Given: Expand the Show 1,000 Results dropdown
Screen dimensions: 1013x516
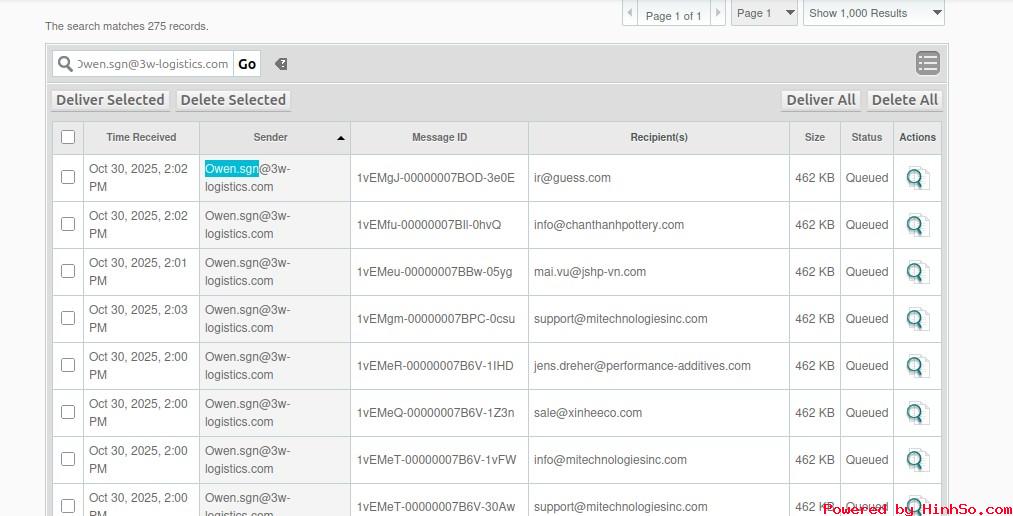Looking at the screenshot, I should point(874,13).
